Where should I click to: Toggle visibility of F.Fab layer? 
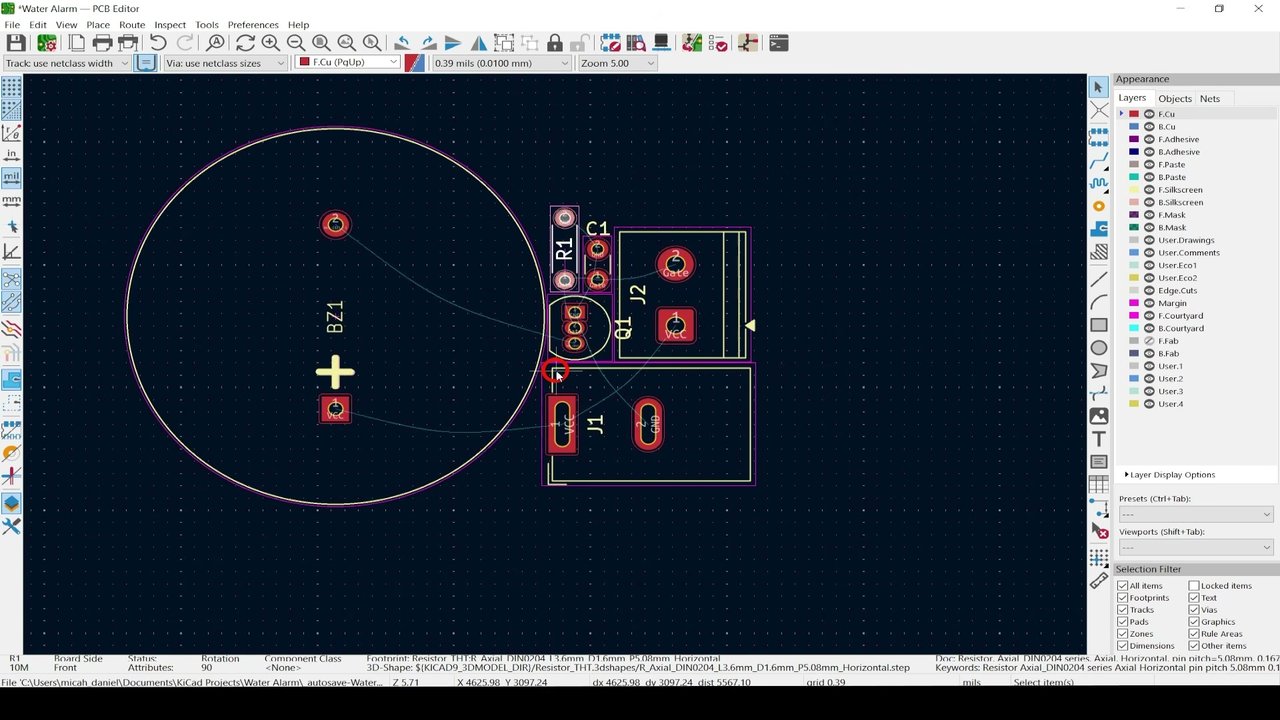1149,341
